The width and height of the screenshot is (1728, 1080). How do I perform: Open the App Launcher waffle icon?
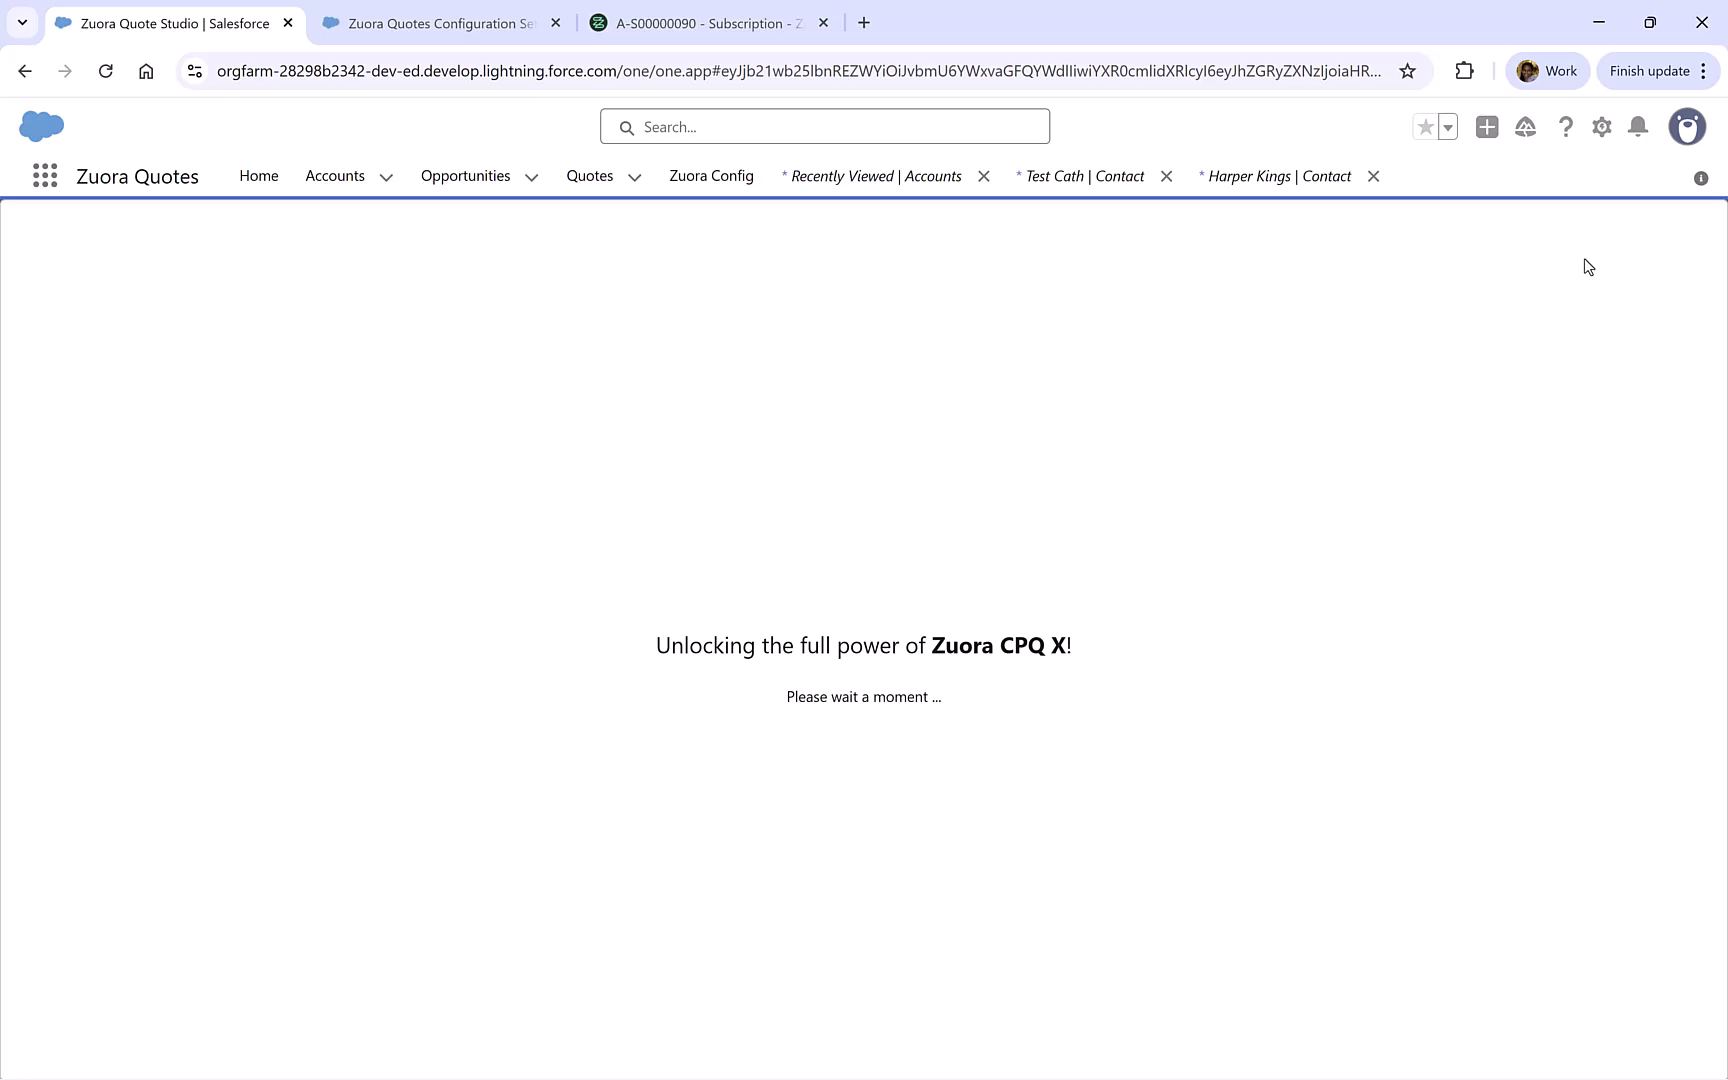[44, 175]
